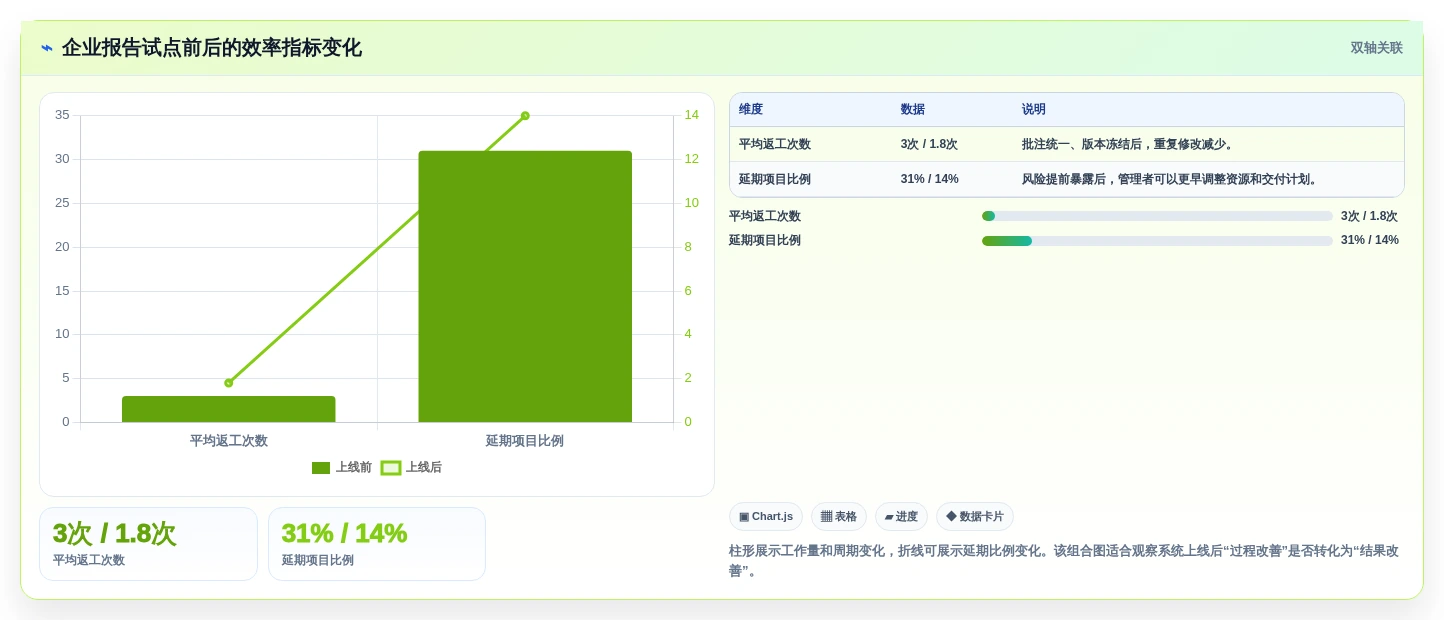Click the 平均返工次数 progress bar
Screen dimensions: 1444x620
coord(1157,216)
